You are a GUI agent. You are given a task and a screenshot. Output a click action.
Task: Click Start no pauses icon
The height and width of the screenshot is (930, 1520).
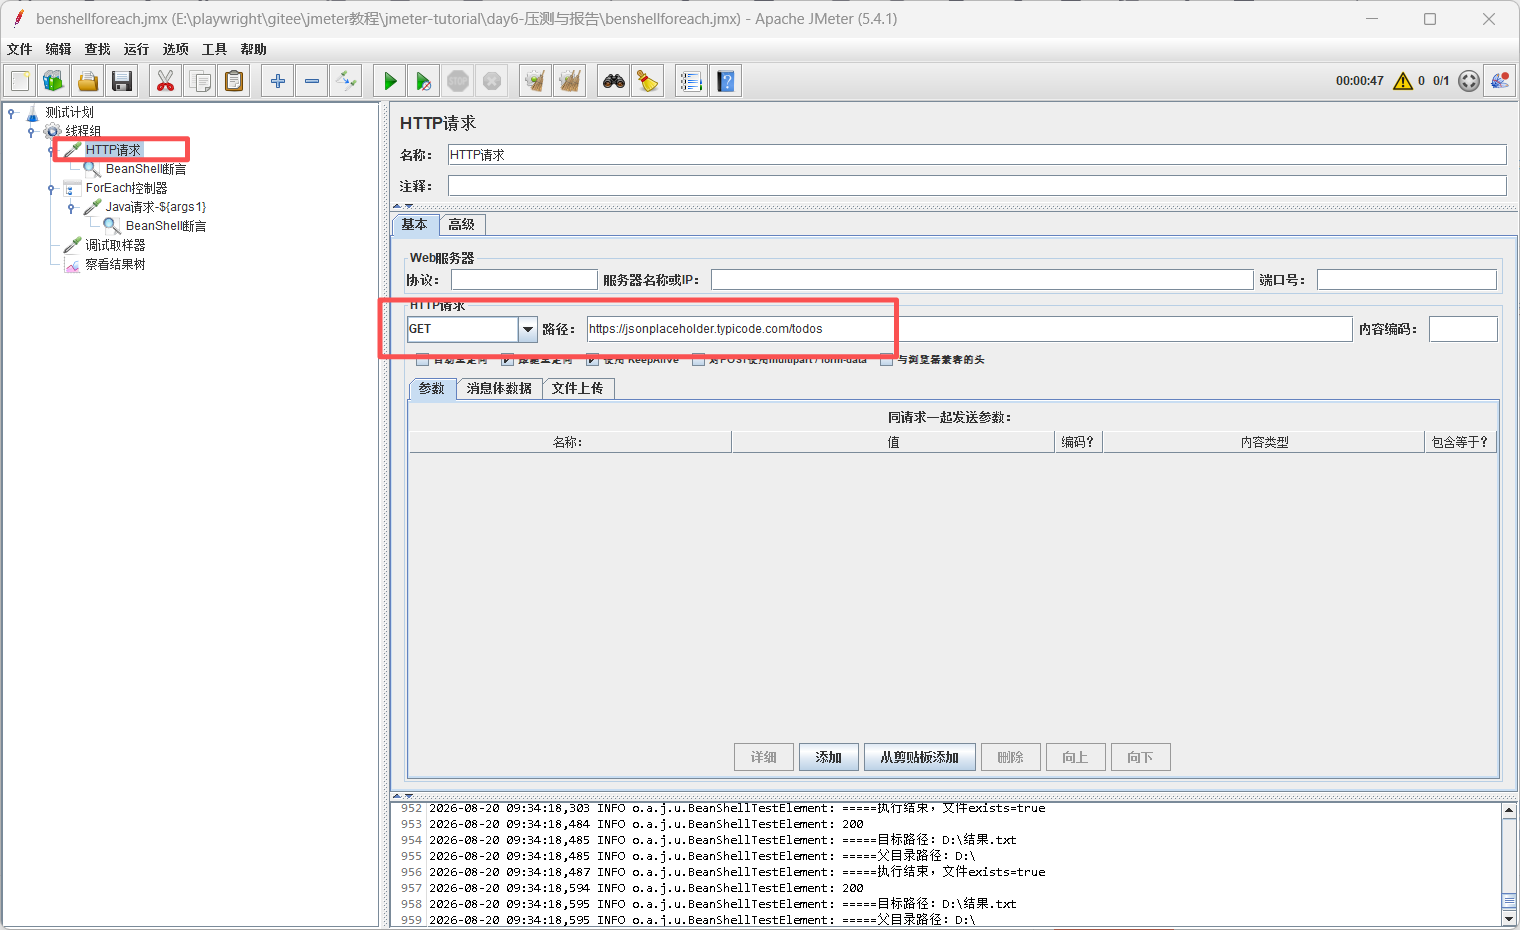point(424,81)
